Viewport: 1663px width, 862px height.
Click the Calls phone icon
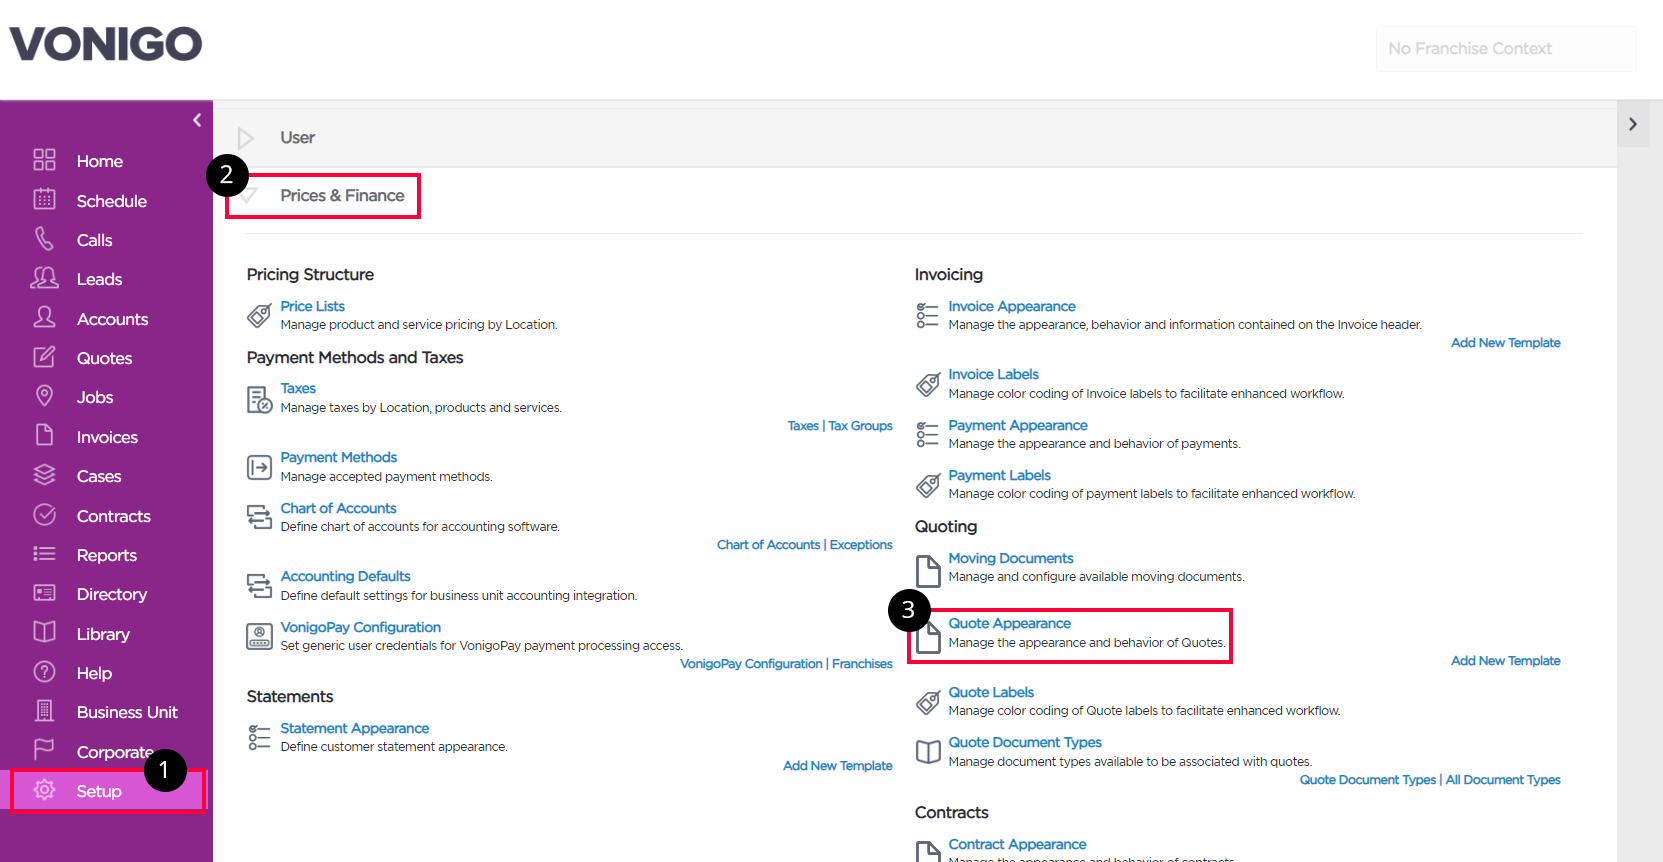pyautogui.click(x=44, y=238)
